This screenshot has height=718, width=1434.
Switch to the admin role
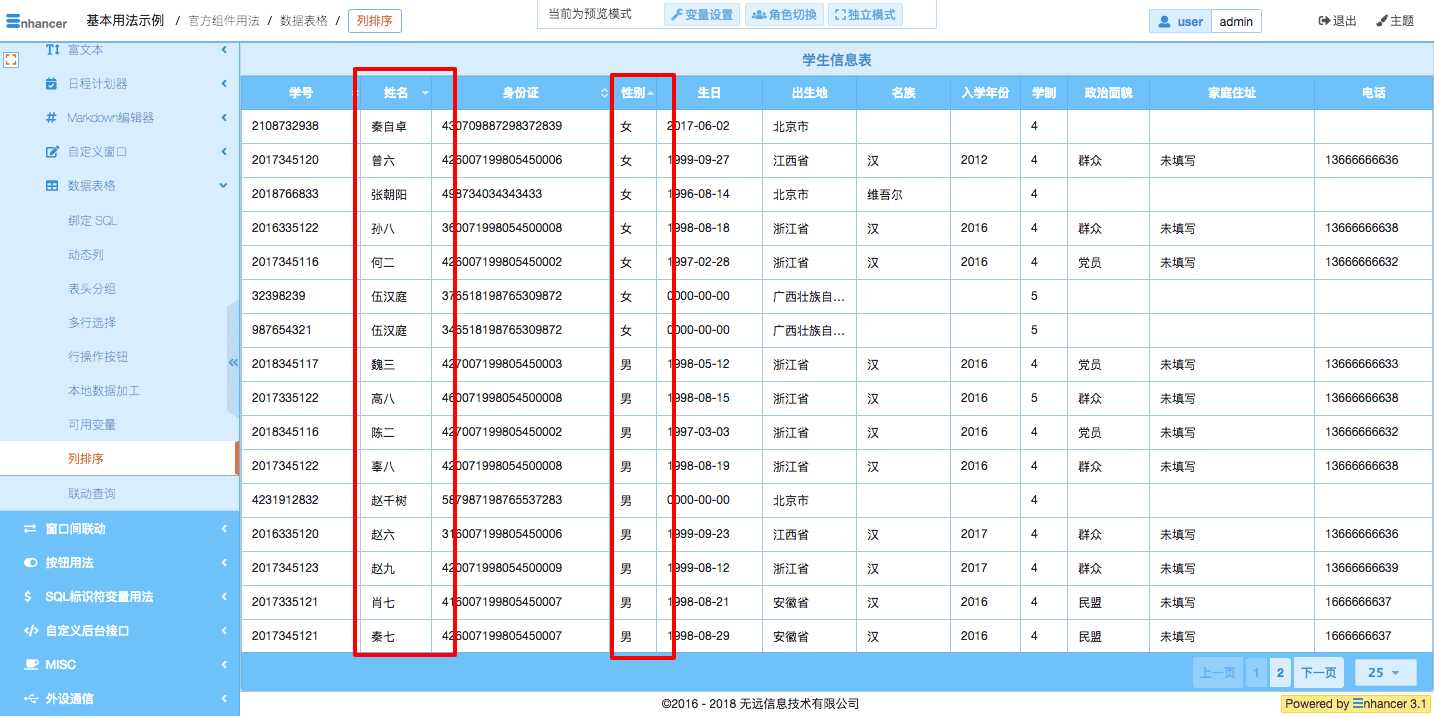[x=1236, y=22]
